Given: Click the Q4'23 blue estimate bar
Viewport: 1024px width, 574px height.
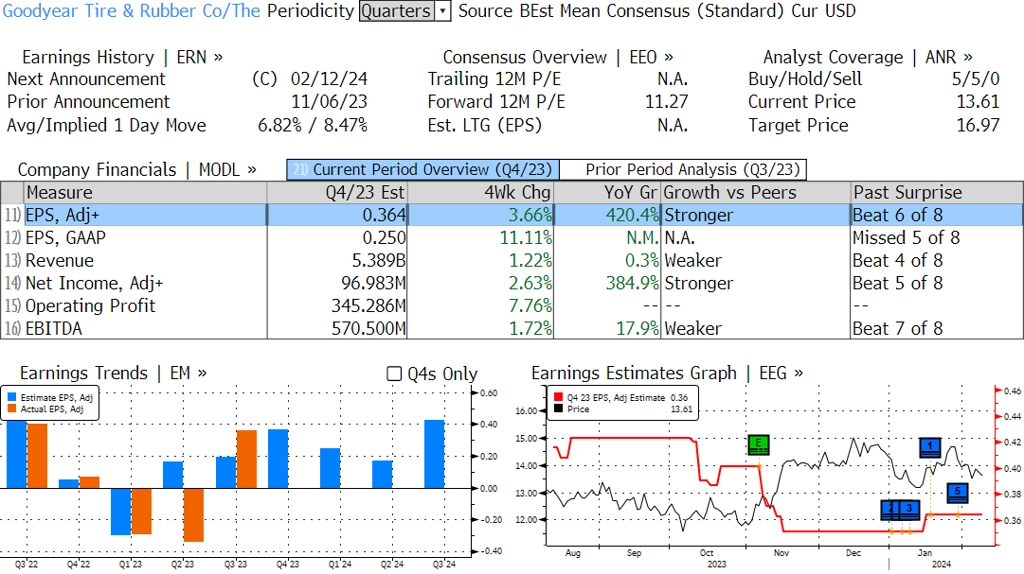Looking at the screenshot, I should coord(278,458).
